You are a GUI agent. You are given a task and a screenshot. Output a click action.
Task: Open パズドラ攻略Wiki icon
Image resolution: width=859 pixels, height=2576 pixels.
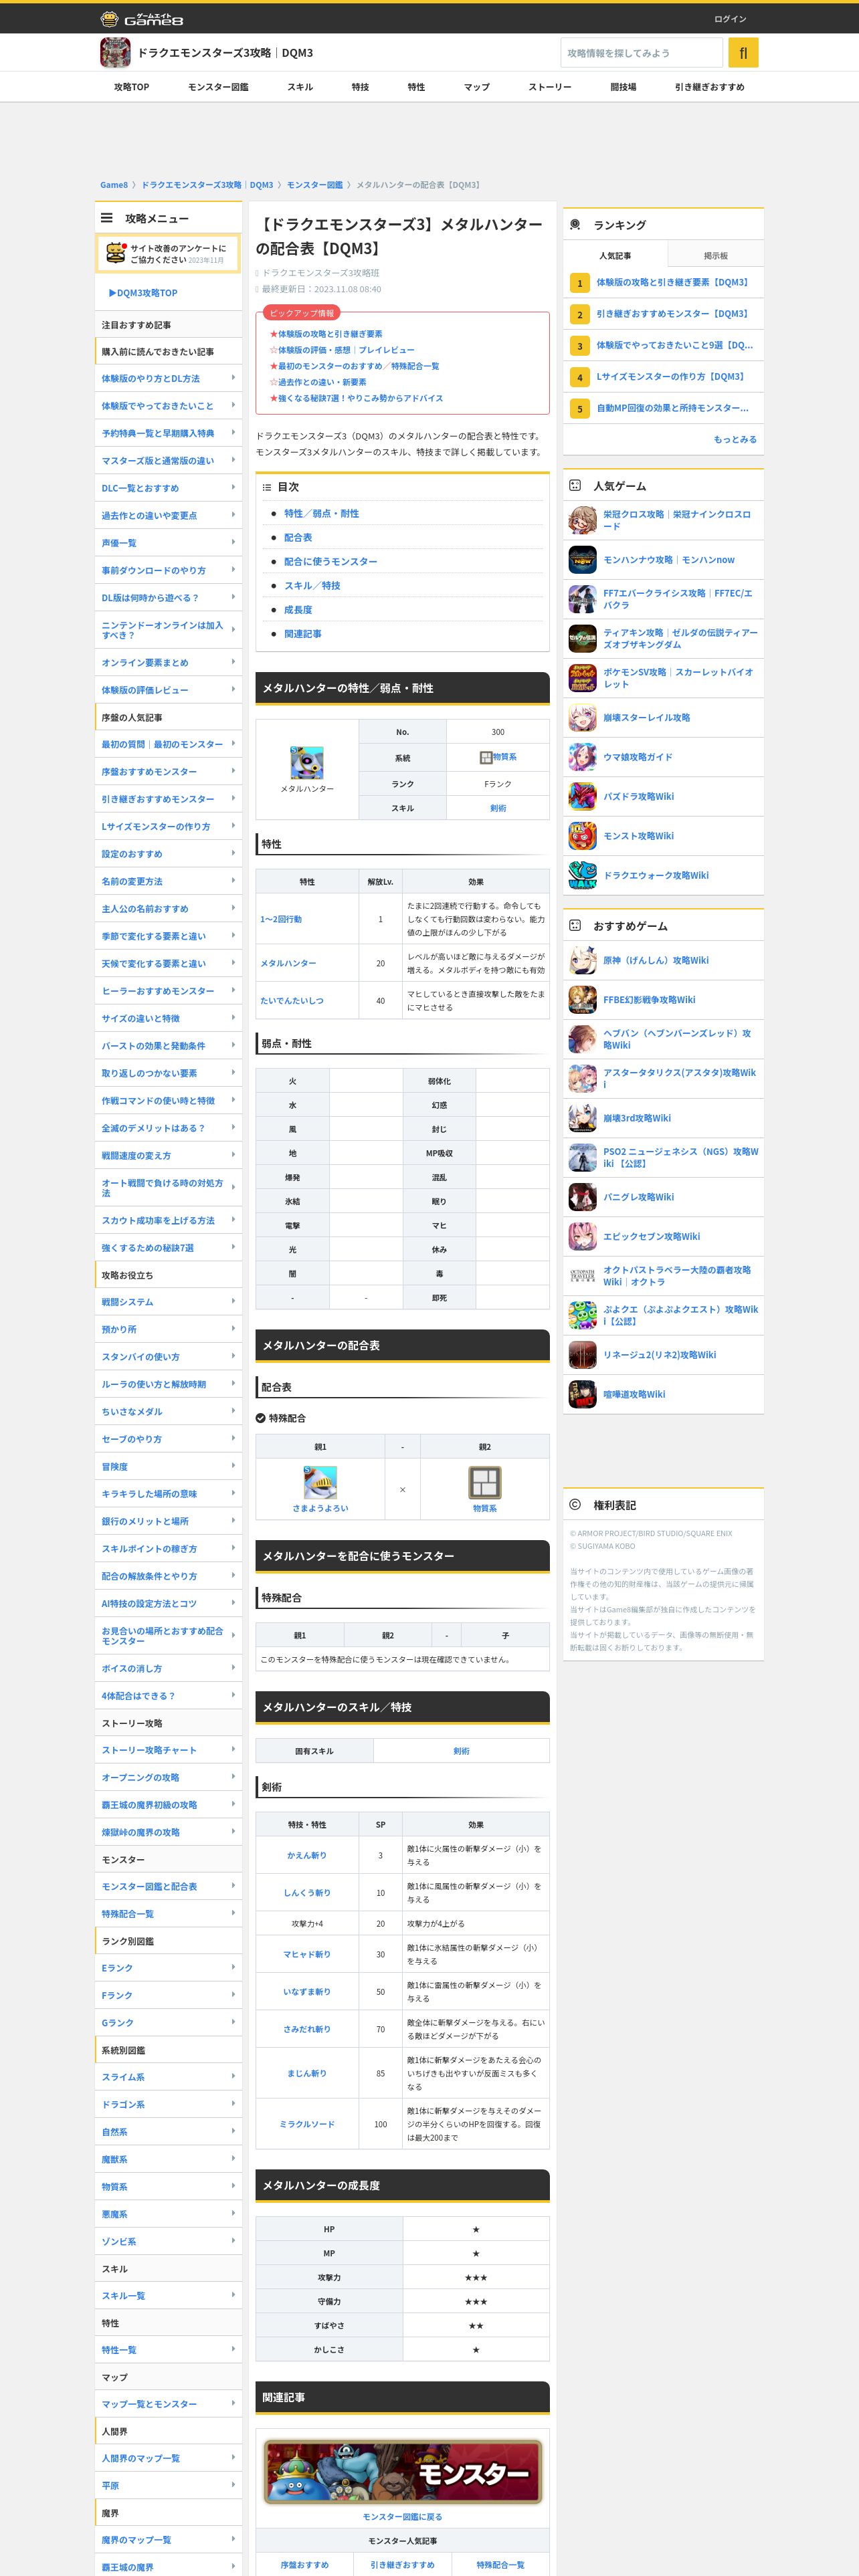point(582,797)
